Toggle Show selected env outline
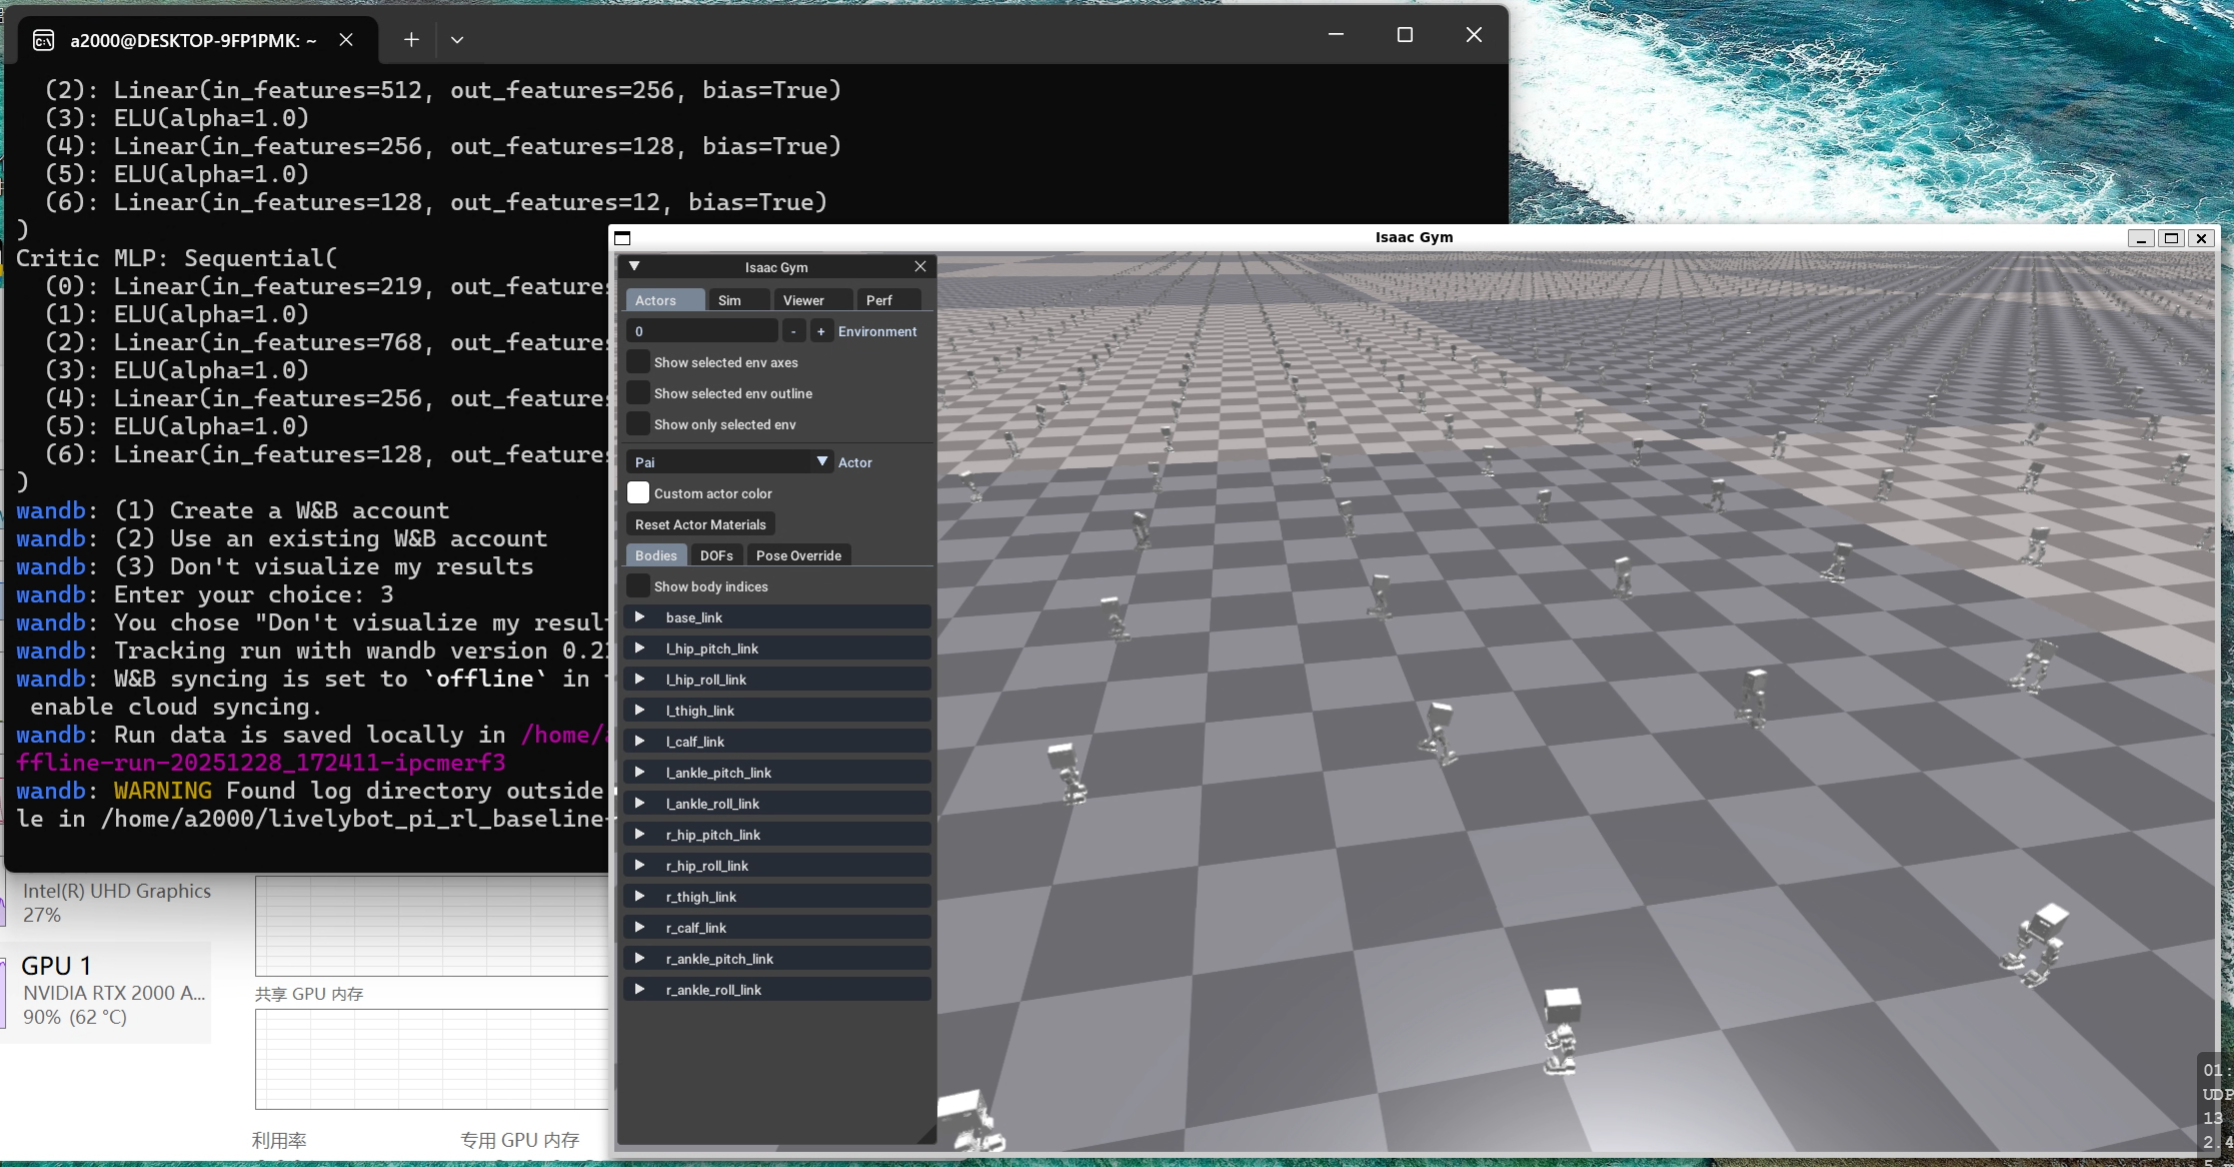Image resolution: width=2234 pixels, height=1167 pixels. (x=638, y=393)
